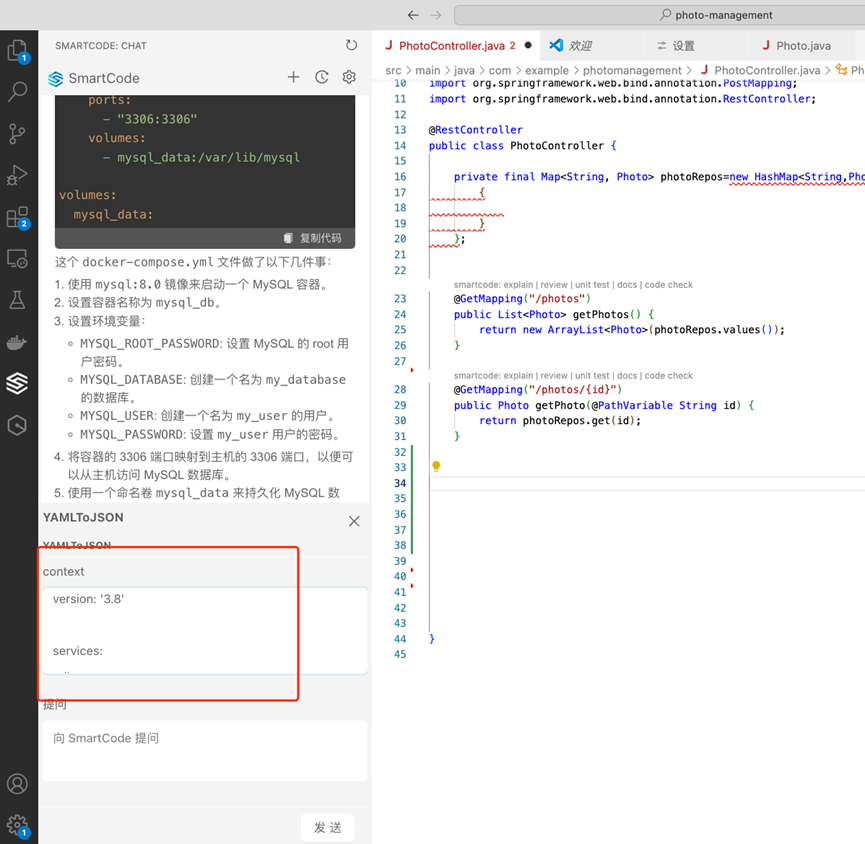Viewport: 865px width, 844px height.
Task: Click 'mysql_data:/var/lib/mysql' in code block
Action: click(209, 158)
